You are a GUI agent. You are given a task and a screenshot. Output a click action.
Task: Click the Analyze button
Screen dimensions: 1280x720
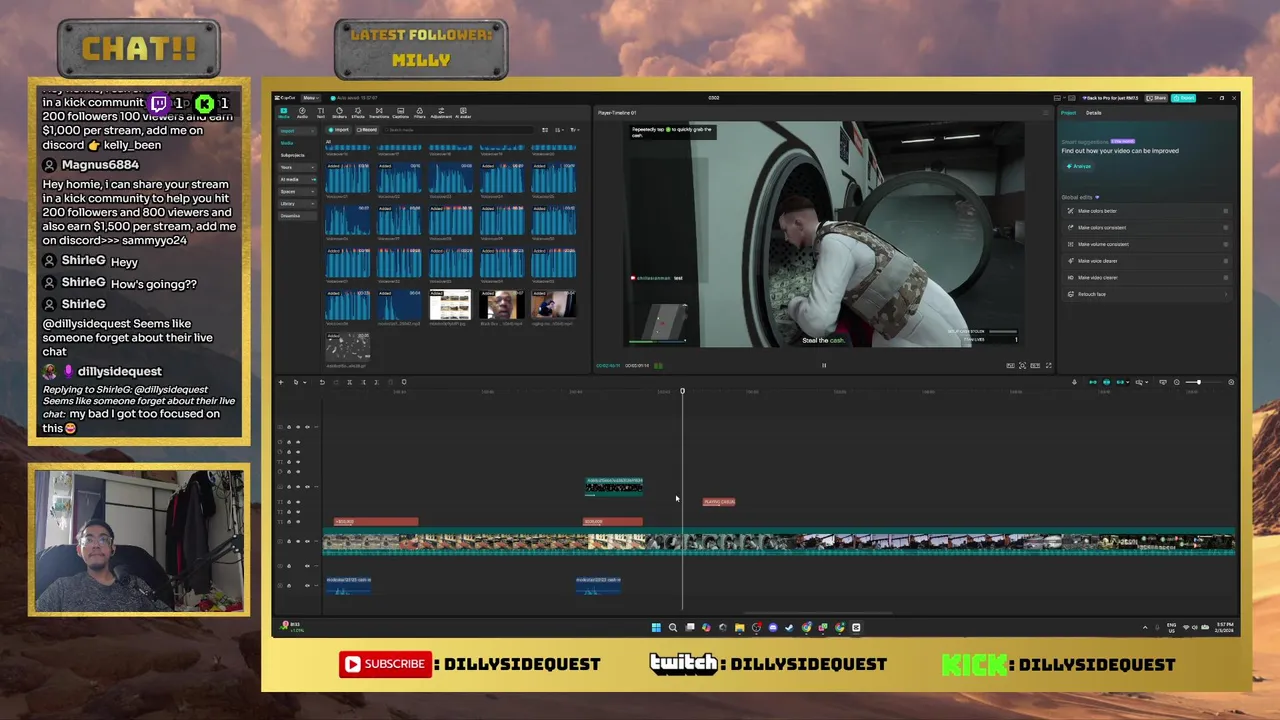(1079, 166)
